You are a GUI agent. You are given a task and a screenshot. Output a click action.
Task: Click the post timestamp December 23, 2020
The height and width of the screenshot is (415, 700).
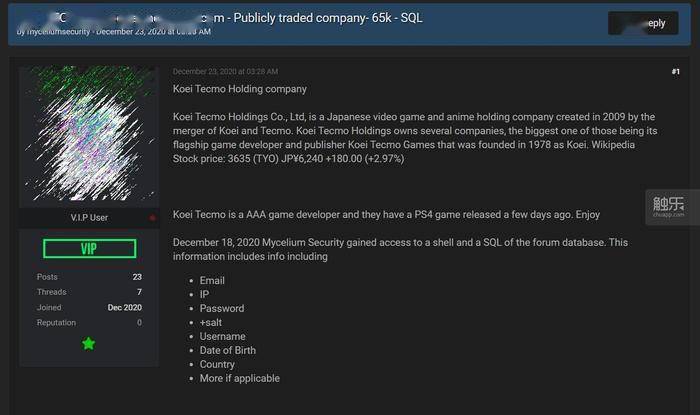click(x=225, y=71)
